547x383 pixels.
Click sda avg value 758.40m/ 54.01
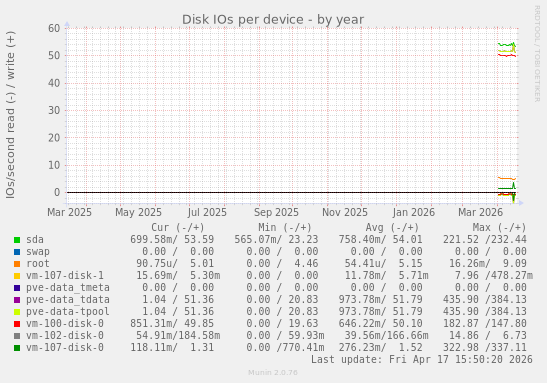(381, 240)
